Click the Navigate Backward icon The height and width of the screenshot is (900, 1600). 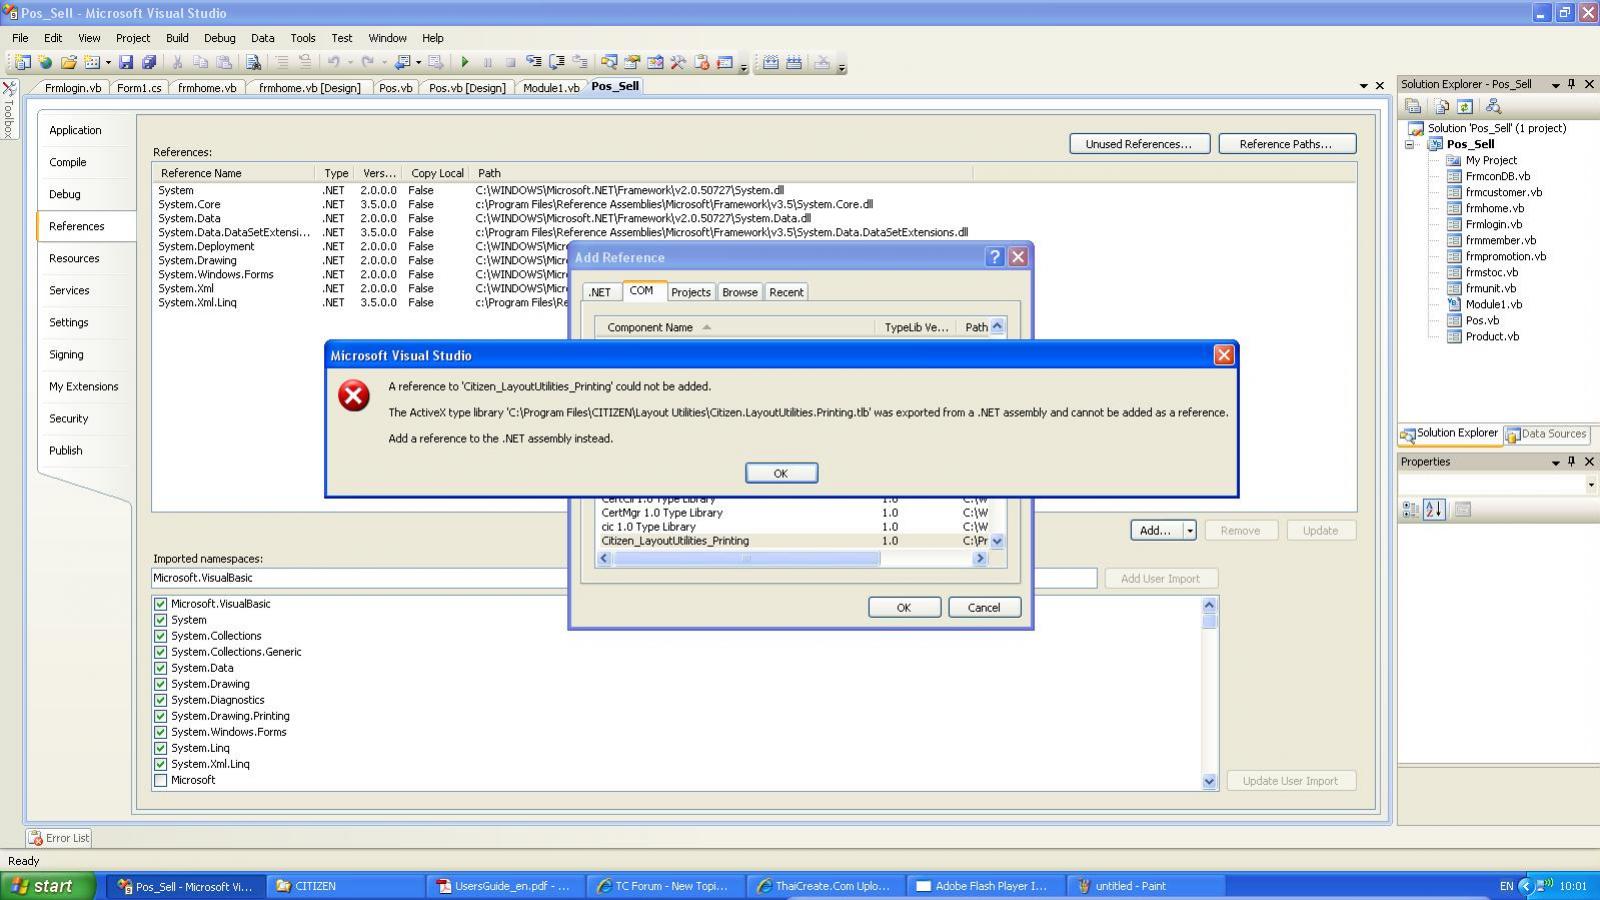[x=402, y=62]
